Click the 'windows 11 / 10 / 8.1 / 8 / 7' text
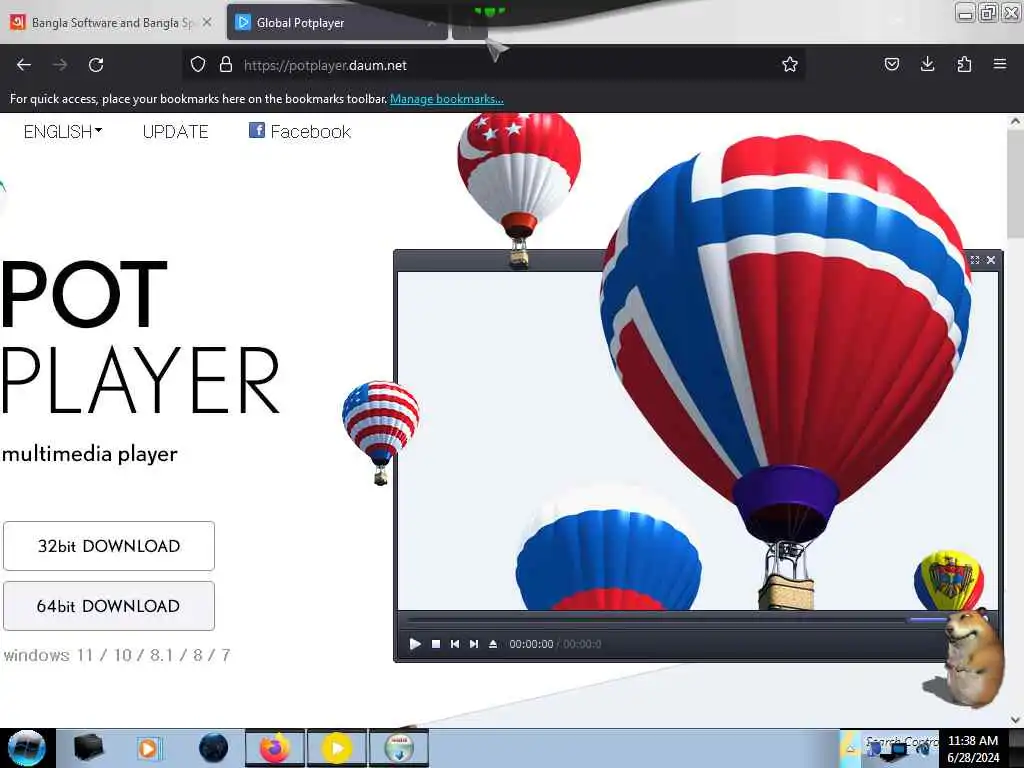1024x768 pixels. coord(117,655)
